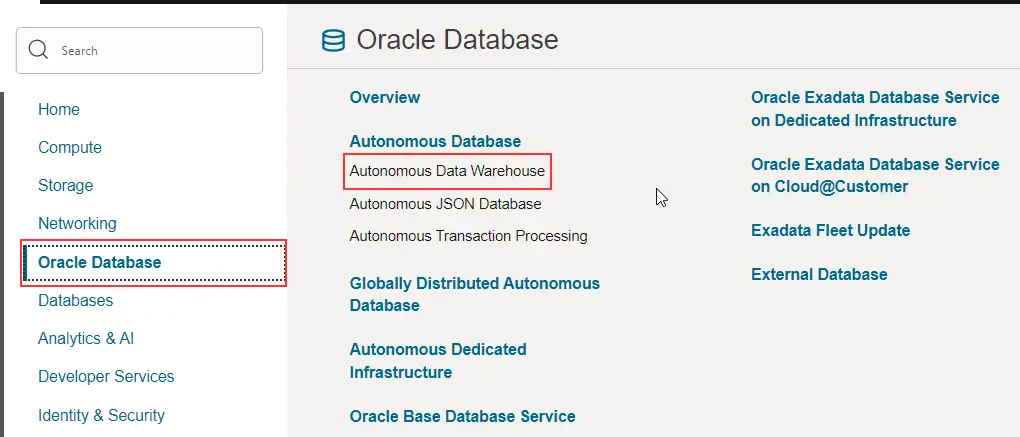Open Home in the navigation menu
The image size is (1020, 437).
[59, 109]
